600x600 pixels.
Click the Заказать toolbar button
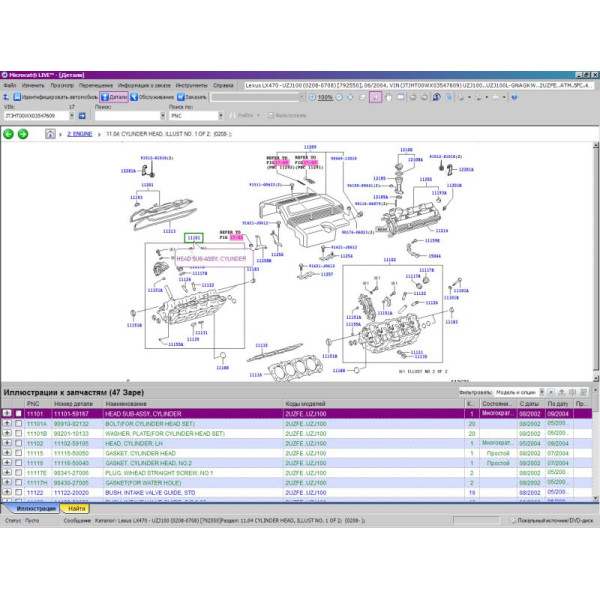coord(192,97)
